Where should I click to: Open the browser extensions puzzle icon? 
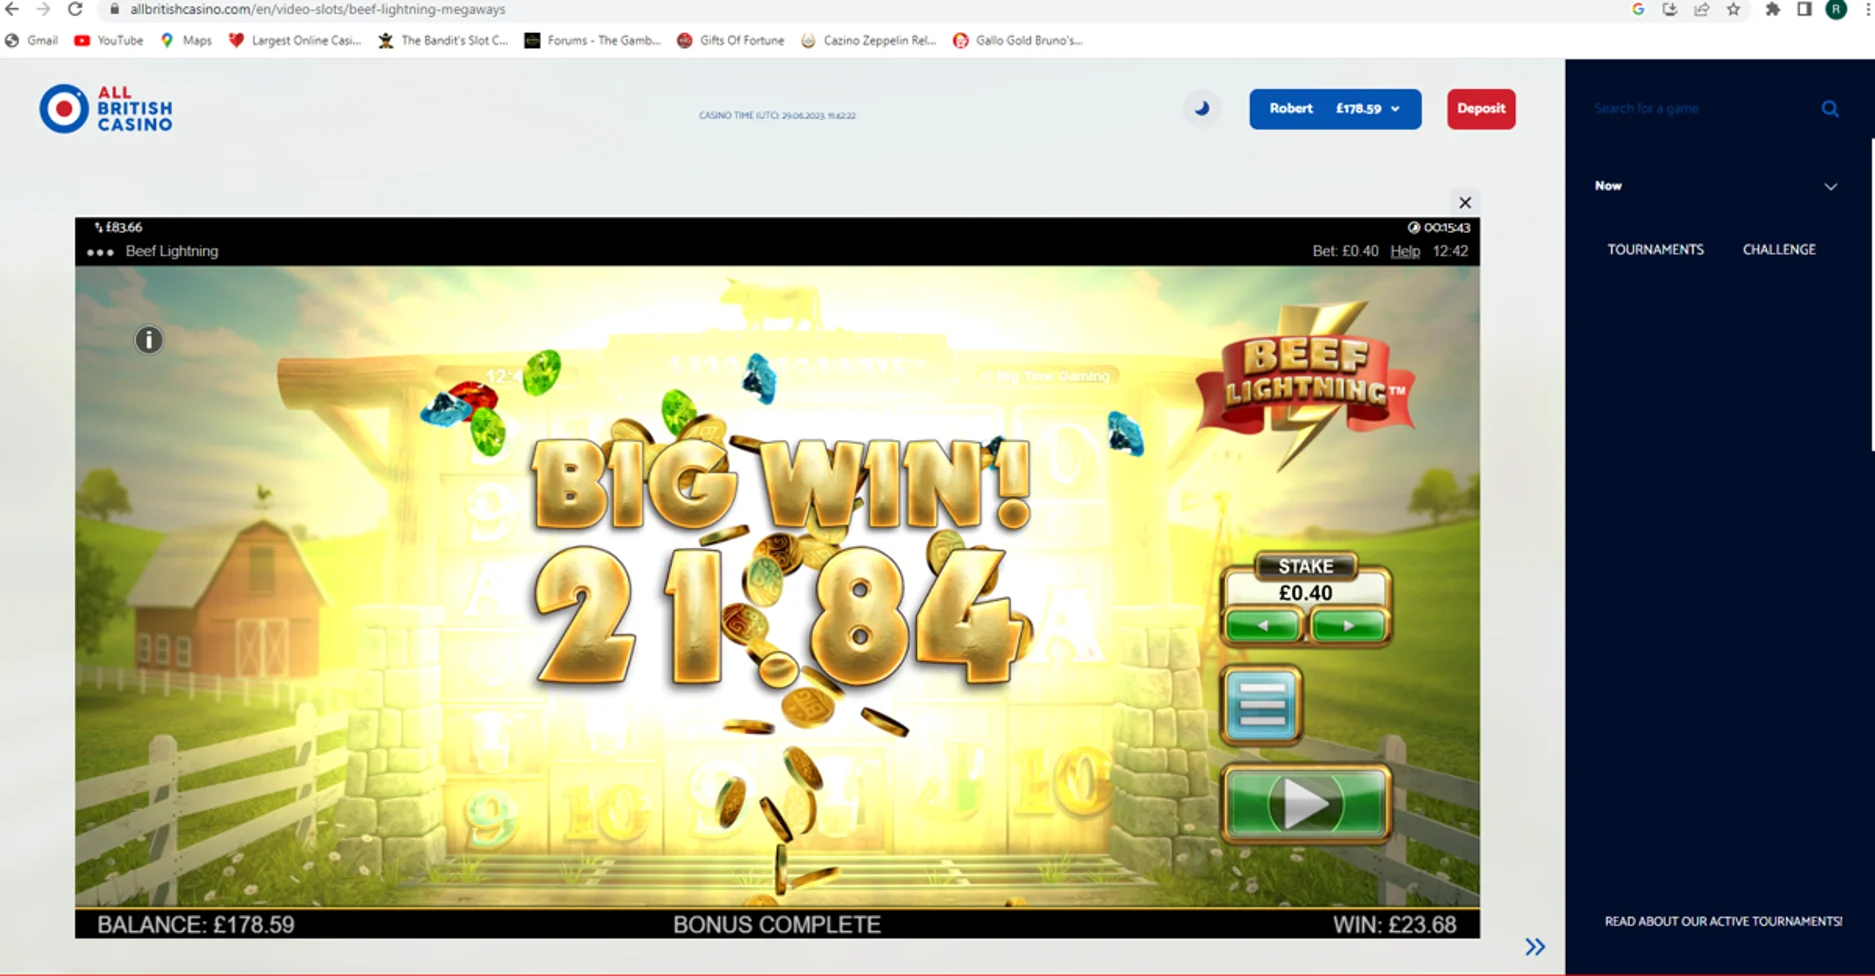pyautogui.click(x=1772, y=9)
